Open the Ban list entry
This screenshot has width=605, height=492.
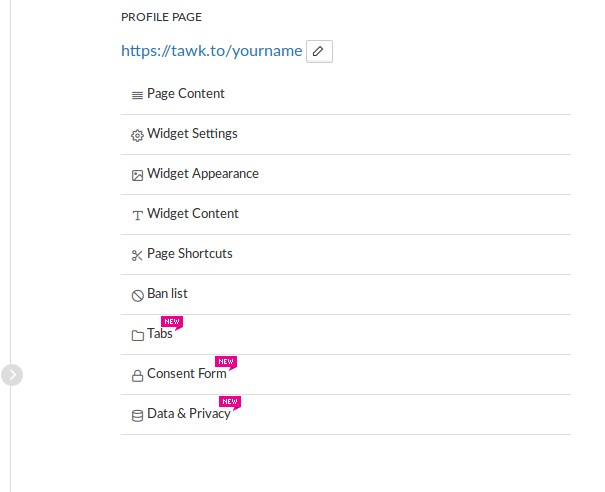167,294
